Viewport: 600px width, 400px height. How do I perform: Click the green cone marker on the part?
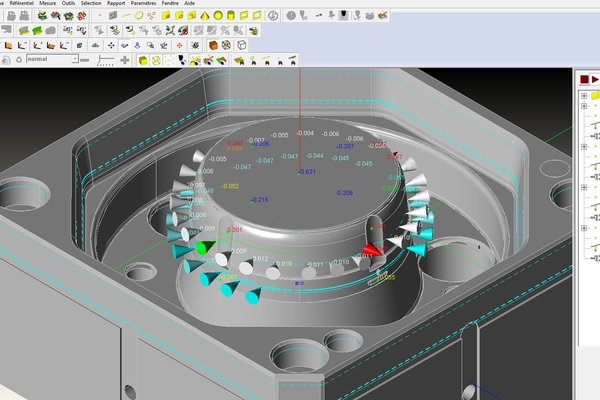coord(204,246)
